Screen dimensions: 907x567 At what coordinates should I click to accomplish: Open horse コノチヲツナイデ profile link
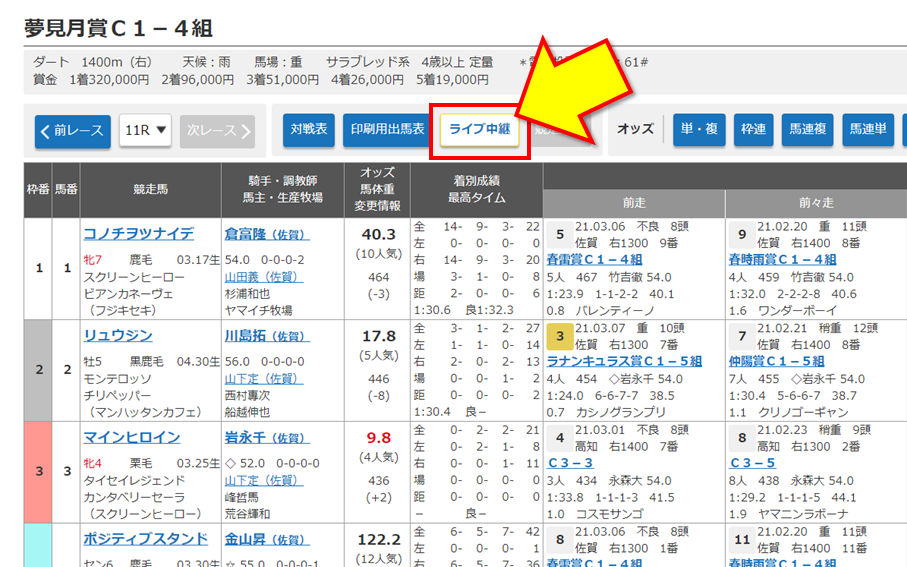click(x=138, y=233)
